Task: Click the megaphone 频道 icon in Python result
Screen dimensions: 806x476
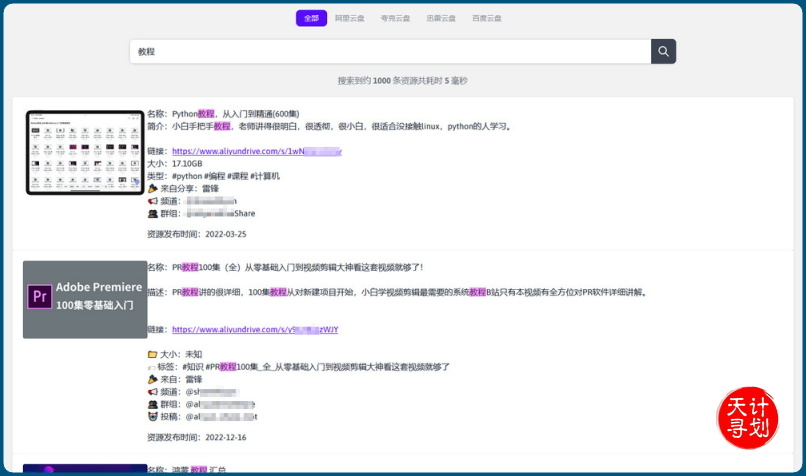Action: coord(153,201)
